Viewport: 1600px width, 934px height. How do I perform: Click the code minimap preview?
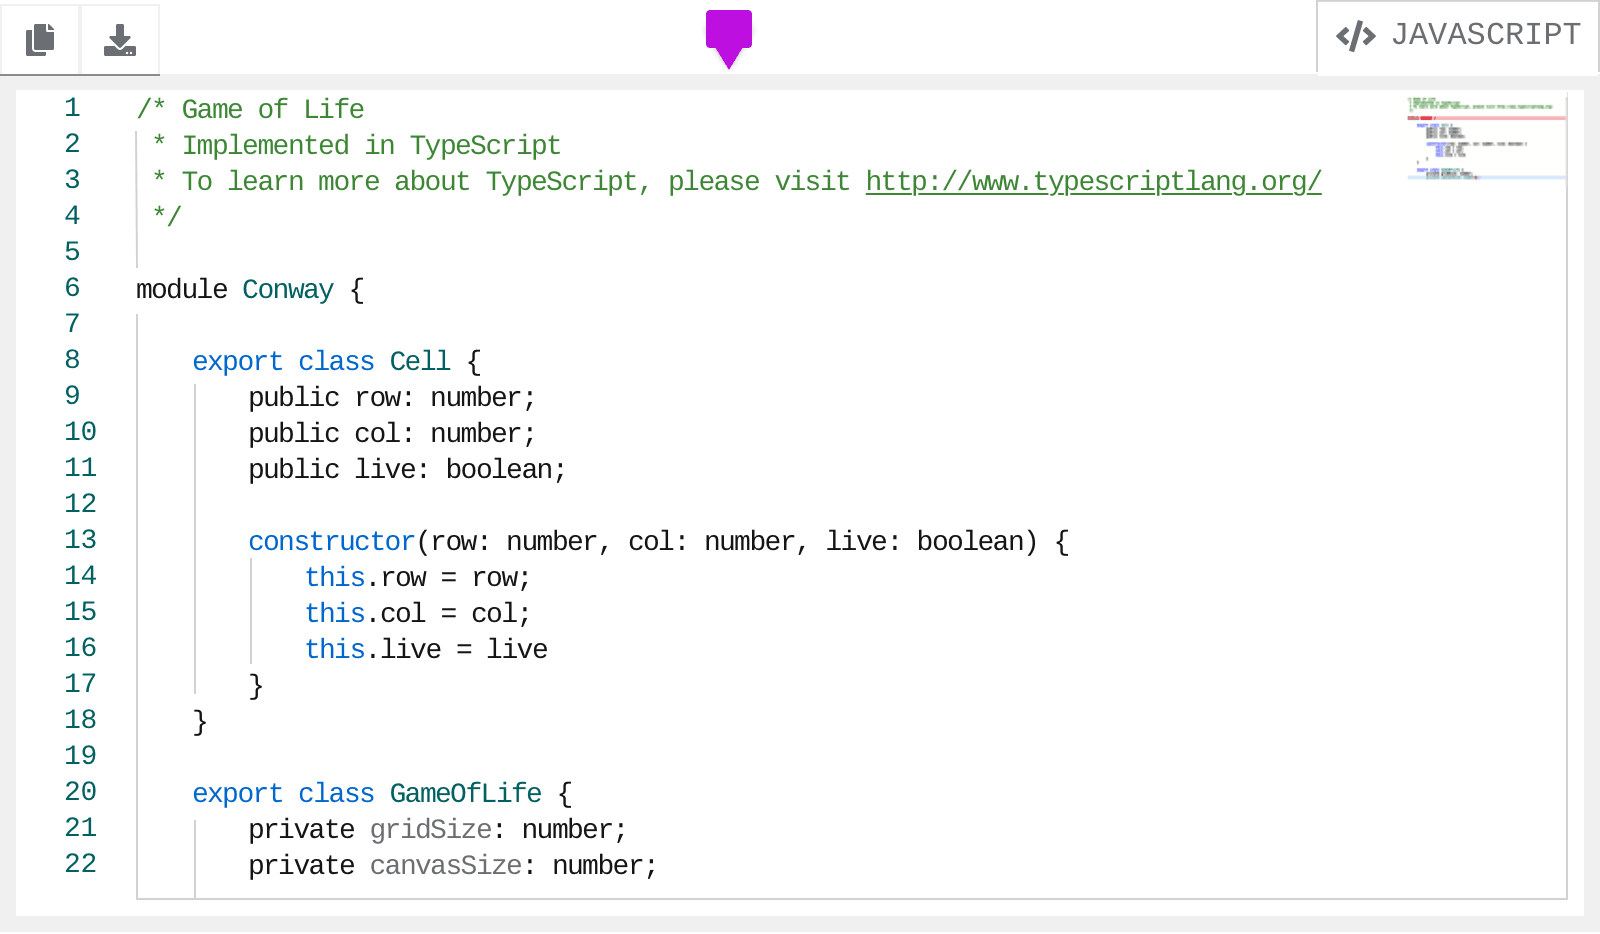(1485, 138)
